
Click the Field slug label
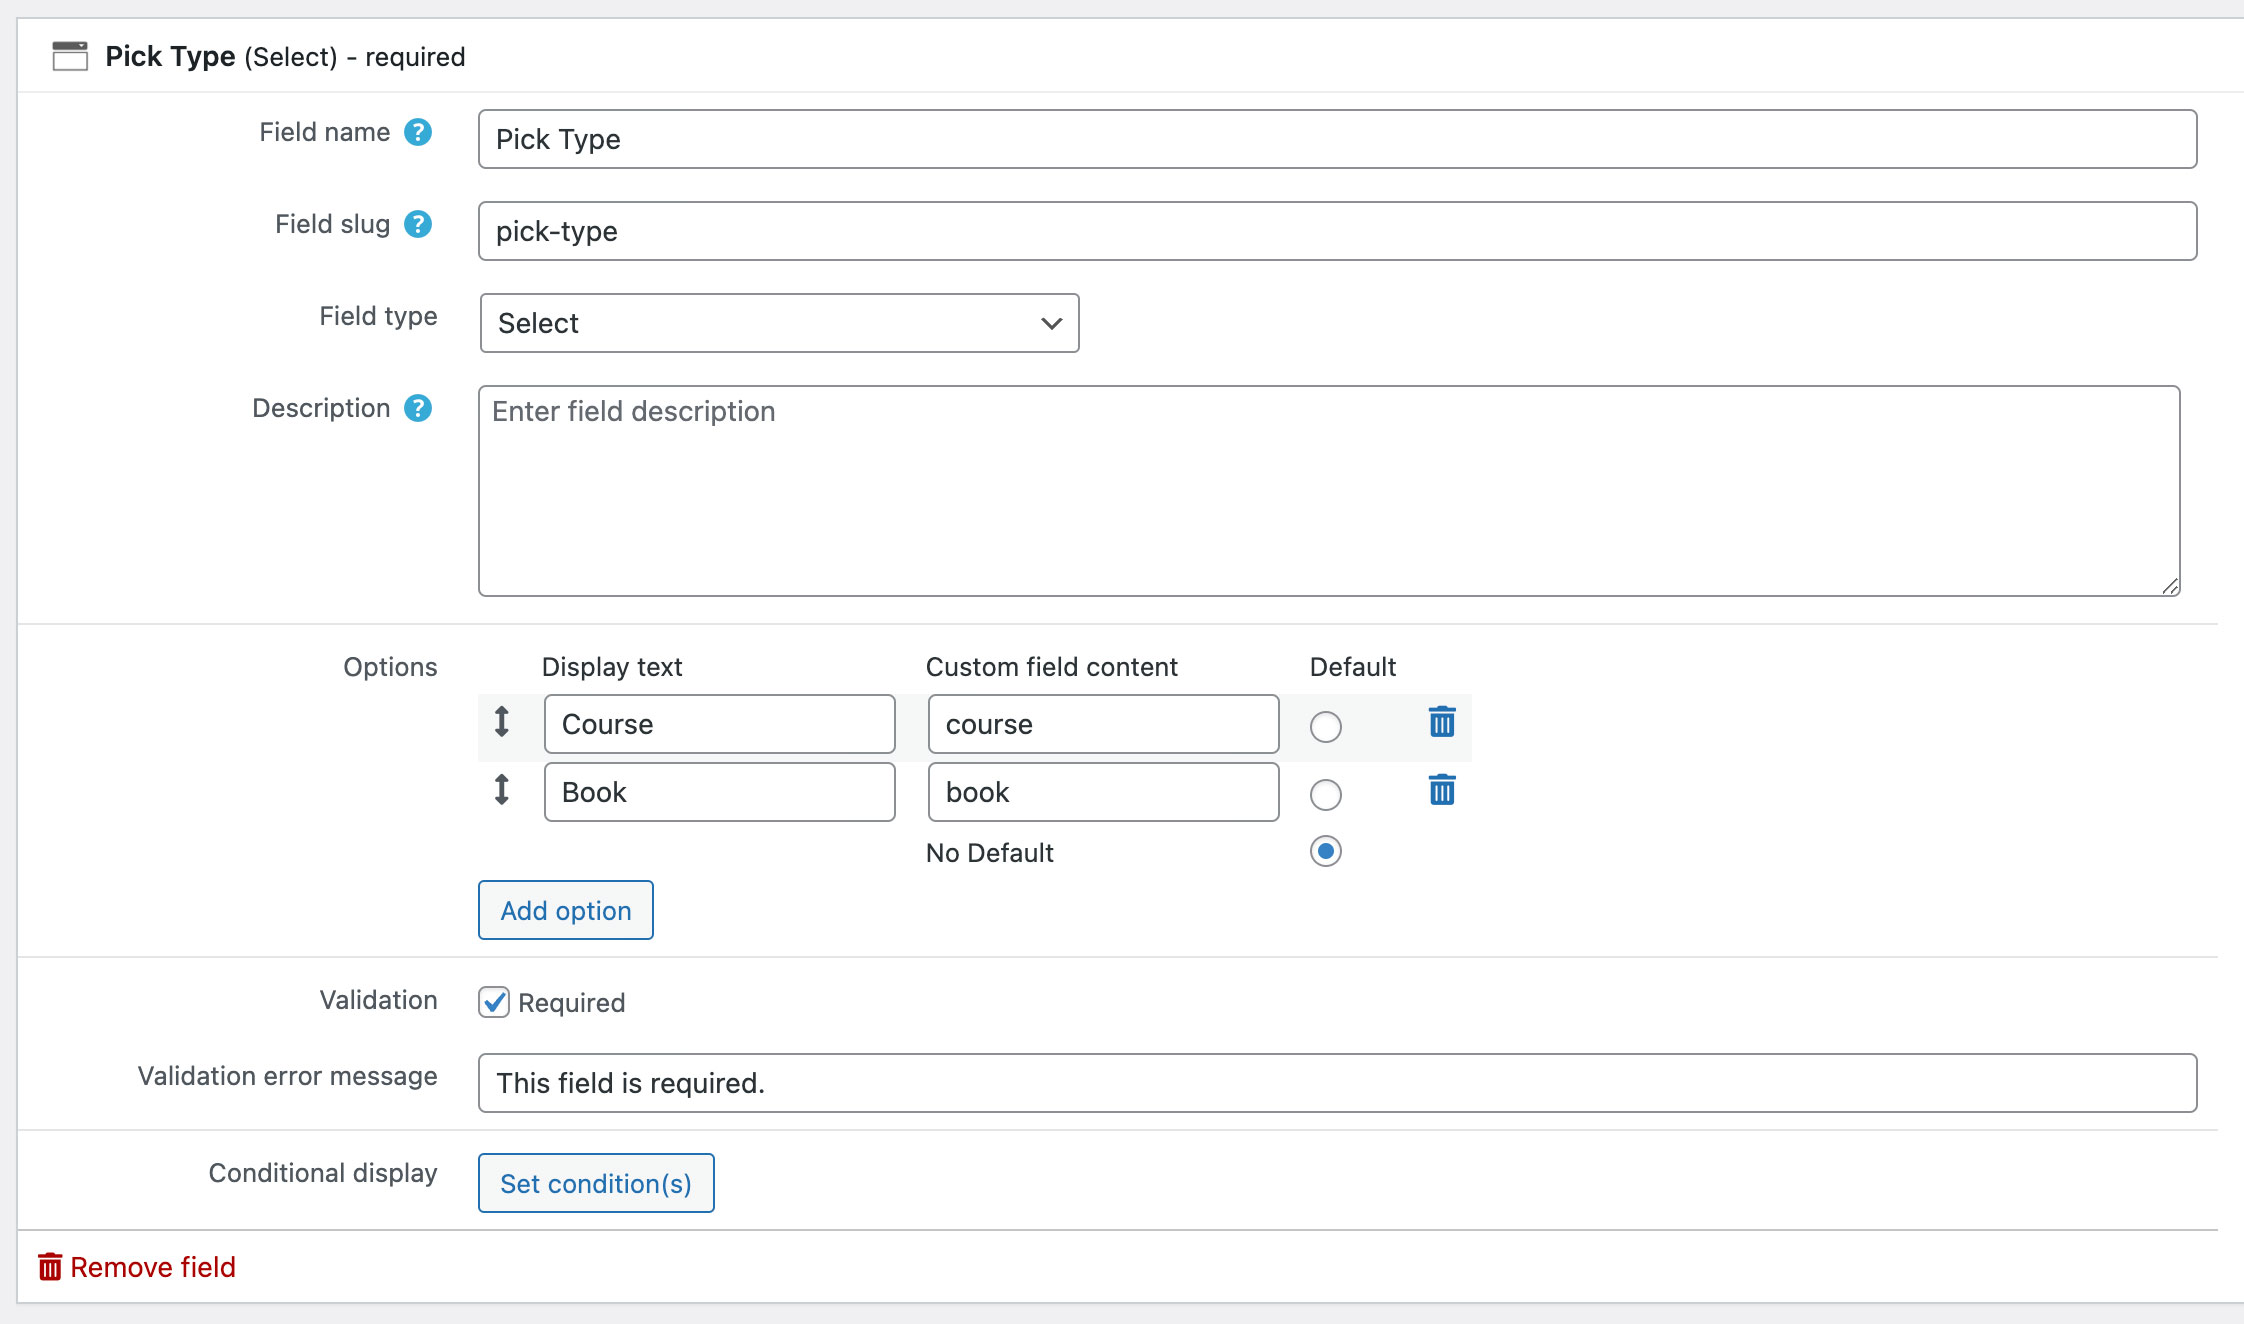[x=333, y=224]
